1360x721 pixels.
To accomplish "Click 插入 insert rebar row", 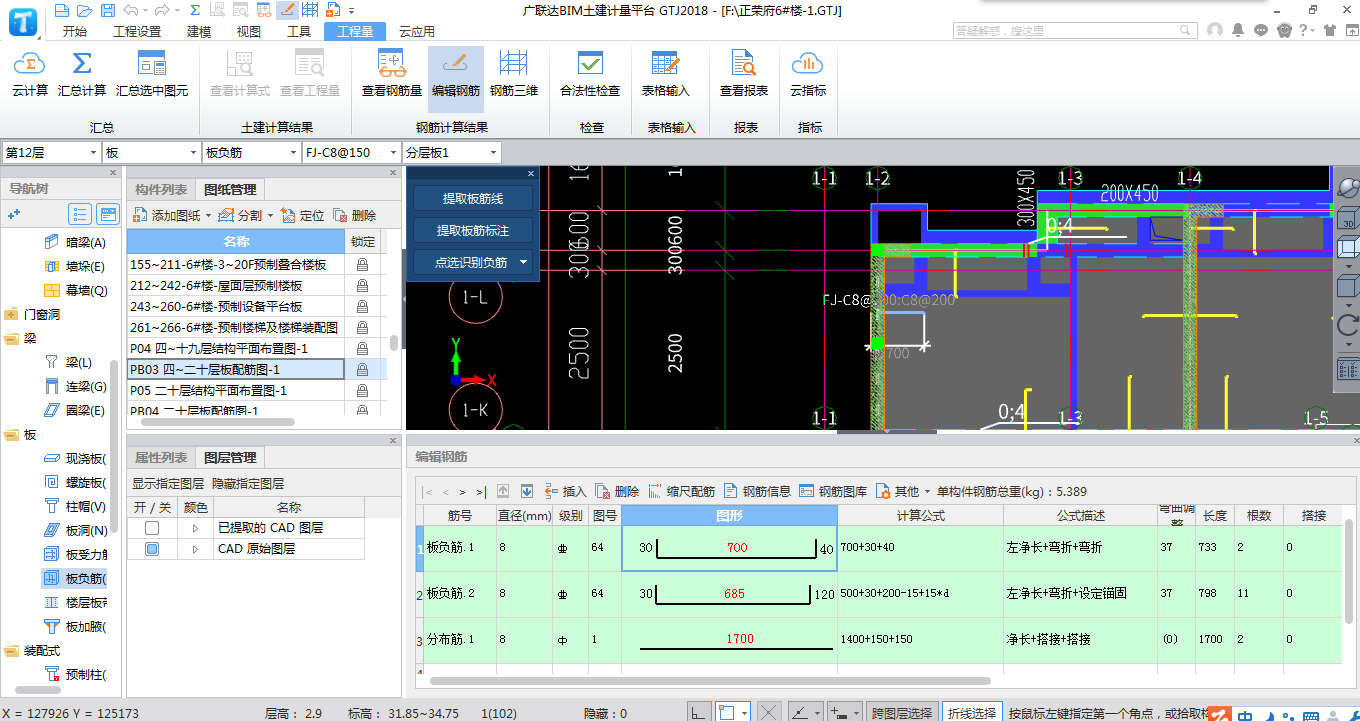I will pyautogui.click(x=565, y=491).
